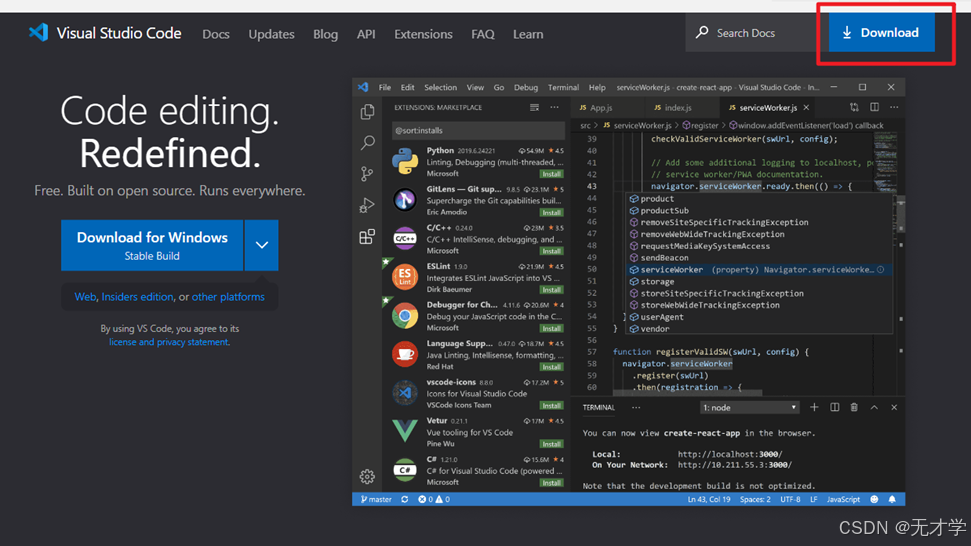Screen dimensions: 971x546
Task: Maximize terminal panel with chevron up
Action: (874, 407)
